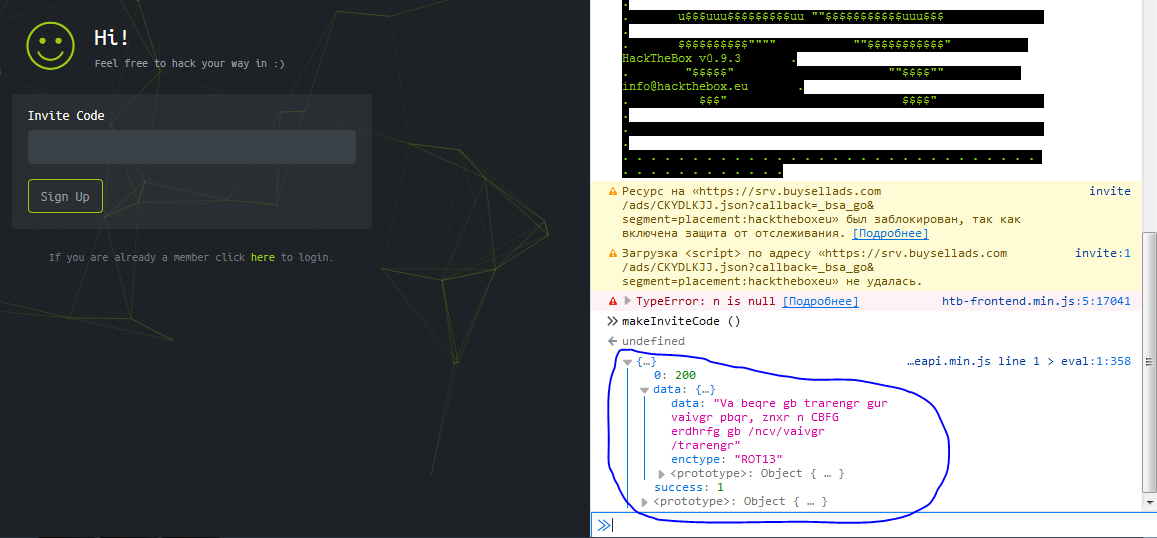Collapse the data: {…} node

point(644,389)
